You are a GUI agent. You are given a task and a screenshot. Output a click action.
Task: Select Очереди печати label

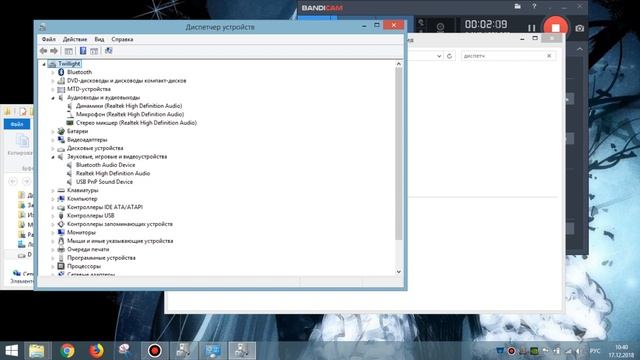[x=88, y=249]
